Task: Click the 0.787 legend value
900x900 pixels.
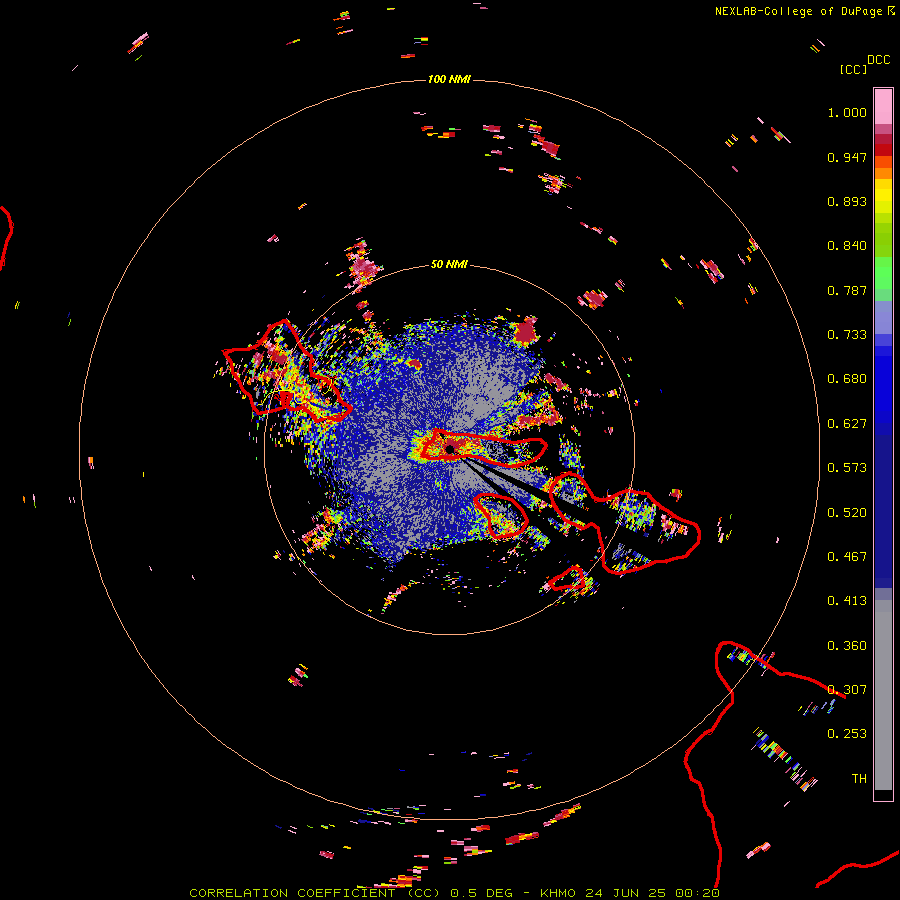Action: point(847,290)
